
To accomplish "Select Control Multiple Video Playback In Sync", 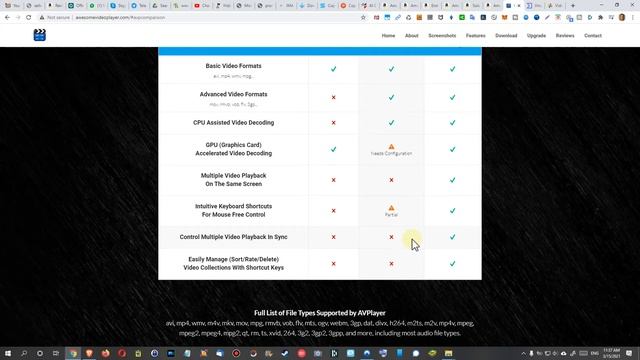I will tap(233, 237).
